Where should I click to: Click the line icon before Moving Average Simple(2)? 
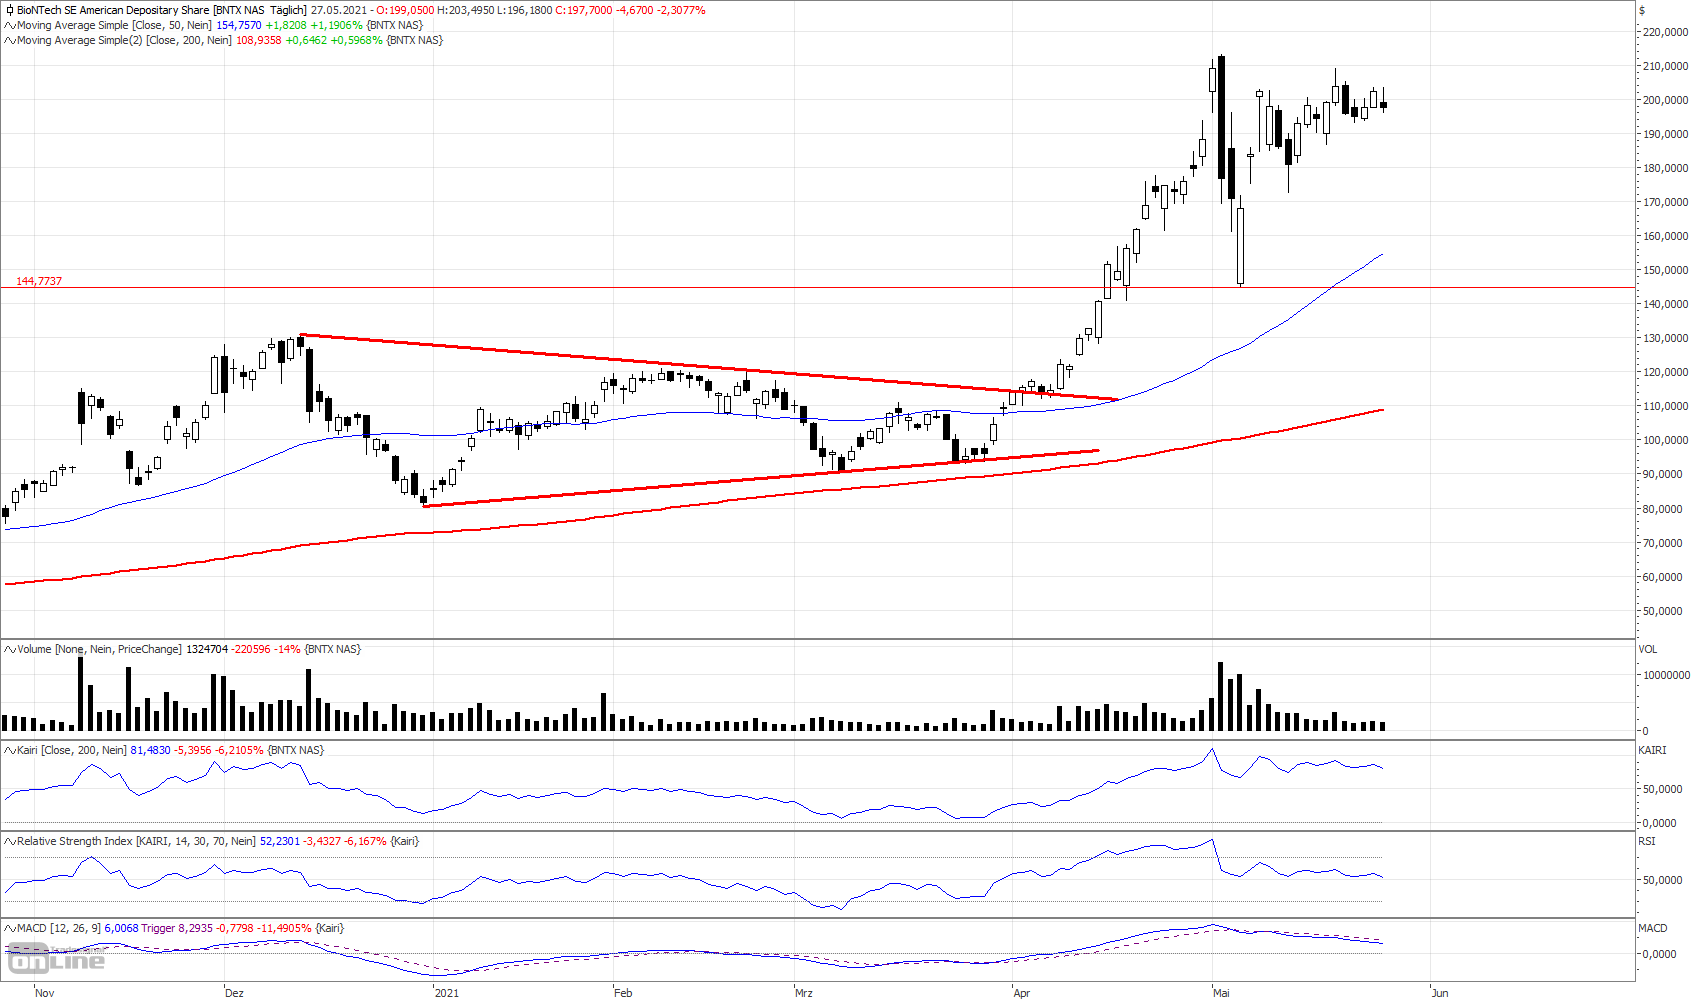pos(9,40)
